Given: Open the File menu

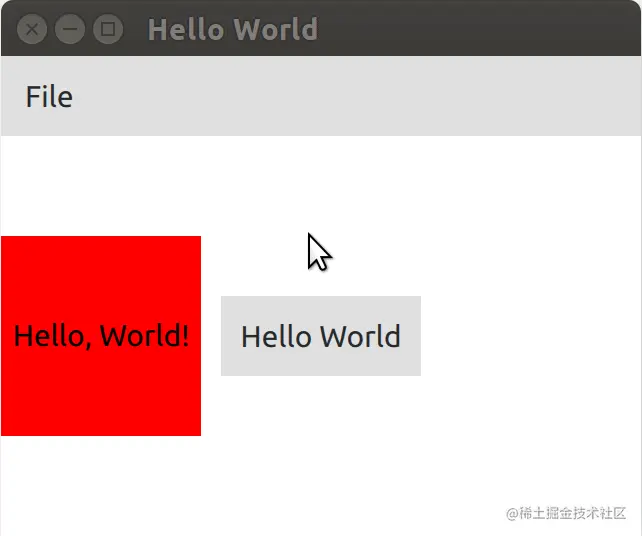Looking at the screenshot, I should (49, 97).
